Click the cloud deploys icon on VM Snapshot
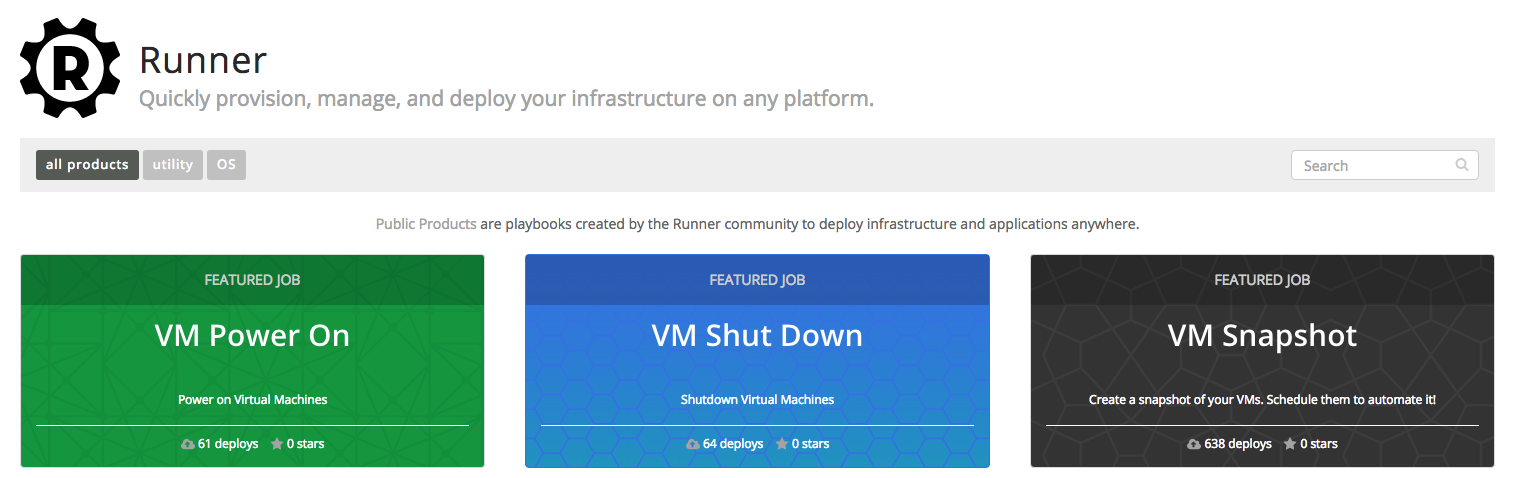 click(x=1194, y=444)
